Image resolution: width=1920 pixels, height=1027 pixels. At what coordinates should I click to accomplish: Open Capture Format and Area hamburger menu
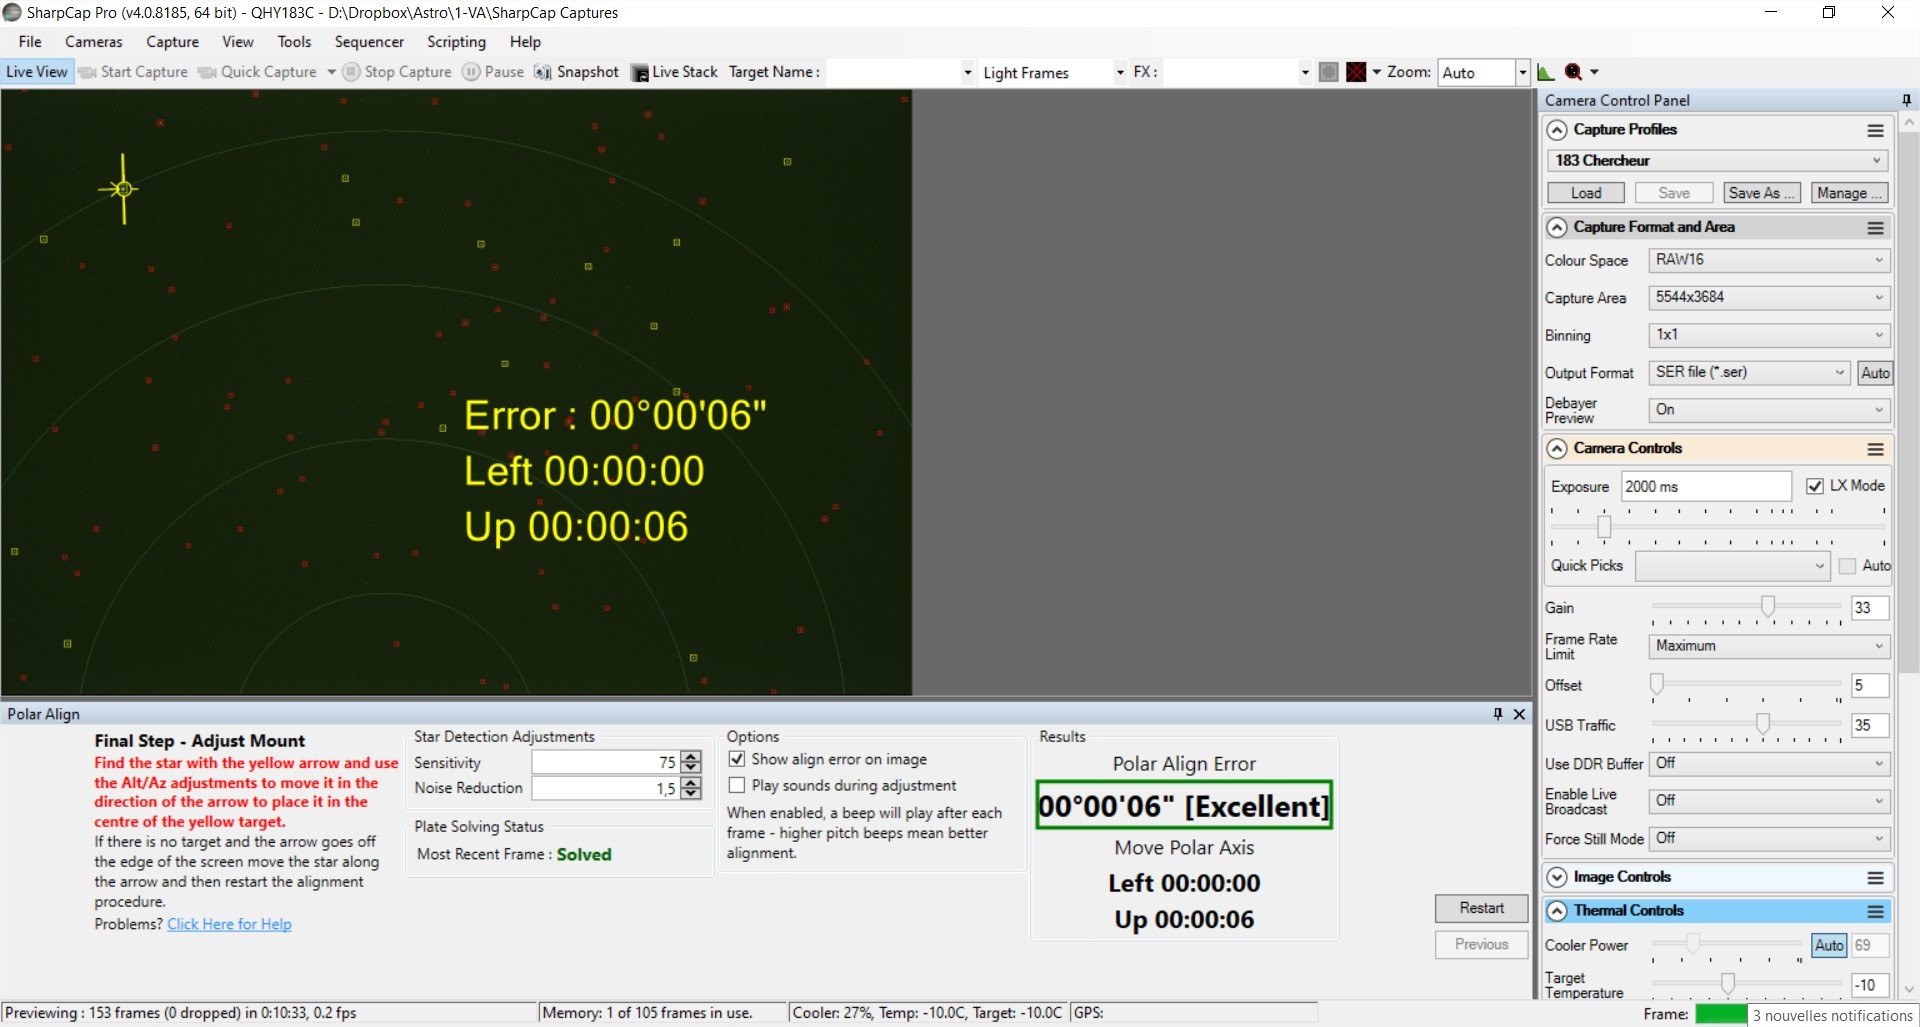[x=1875, y=228]
